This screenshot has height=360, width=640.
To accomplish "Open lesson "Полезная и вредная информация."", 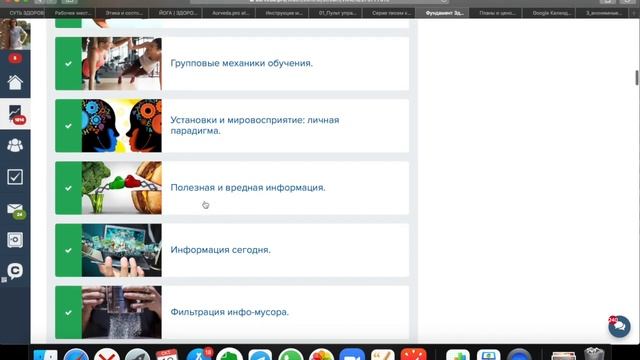I will tap(248, 188).
